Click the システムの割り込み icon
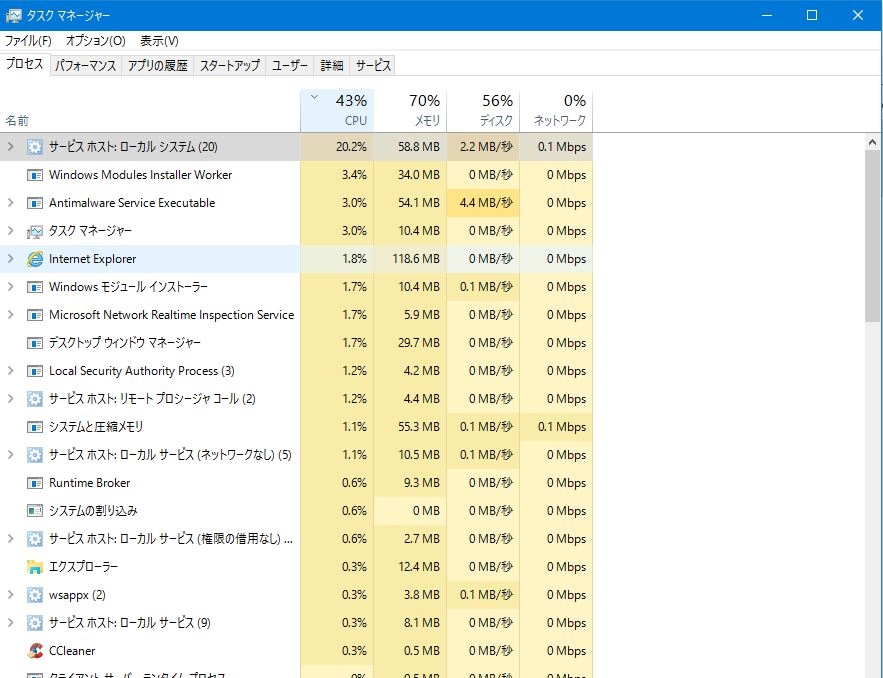883x678 pixels. (x=35, y=511)
